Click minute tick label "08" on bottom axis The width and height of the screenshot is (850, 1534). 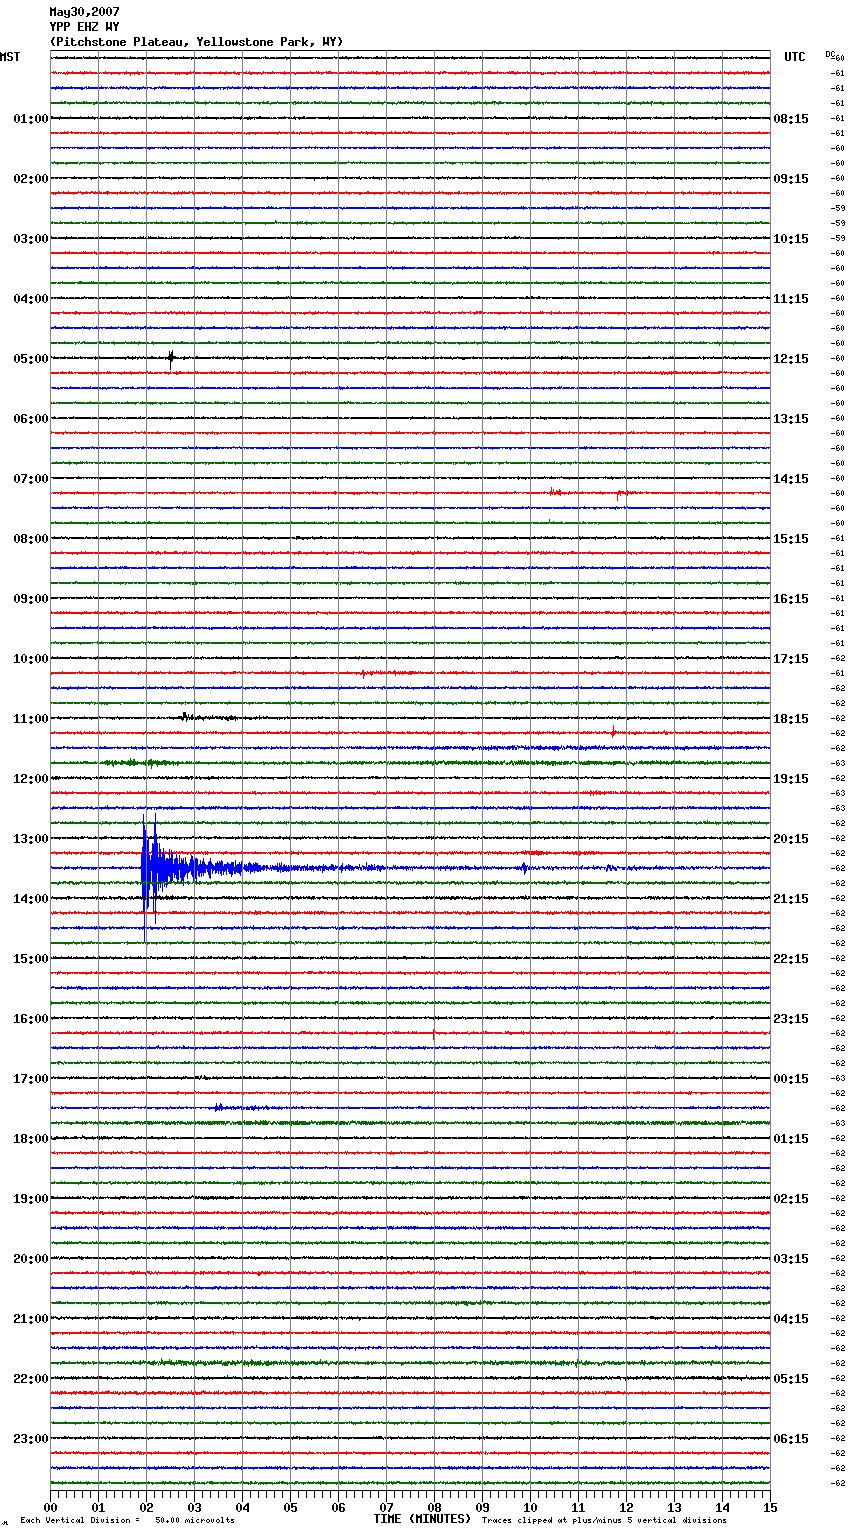coord(434,1507)
